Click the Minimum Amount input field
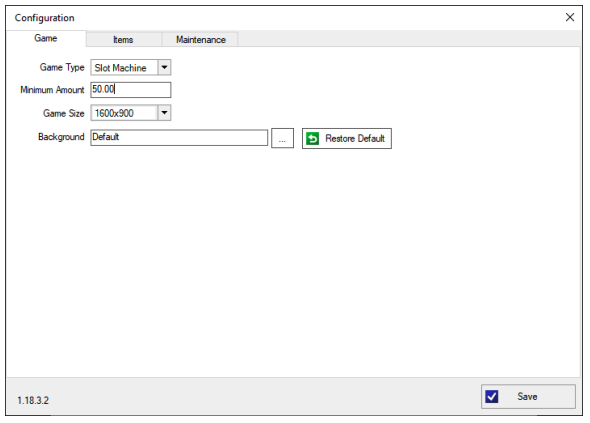This screenshot has height=423, width=590. click(131, 90)
